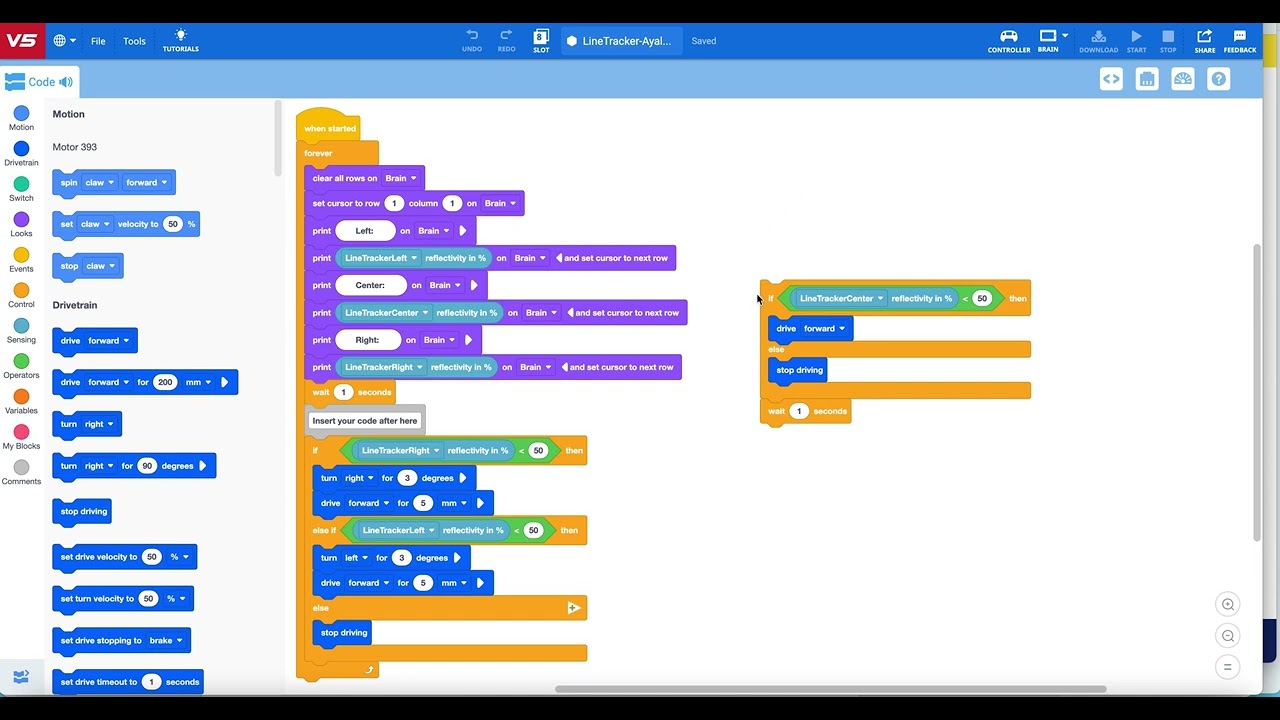Select the Sensing block category
The height and width of the screenshot is (720, 1280).
tap(21, 332)
